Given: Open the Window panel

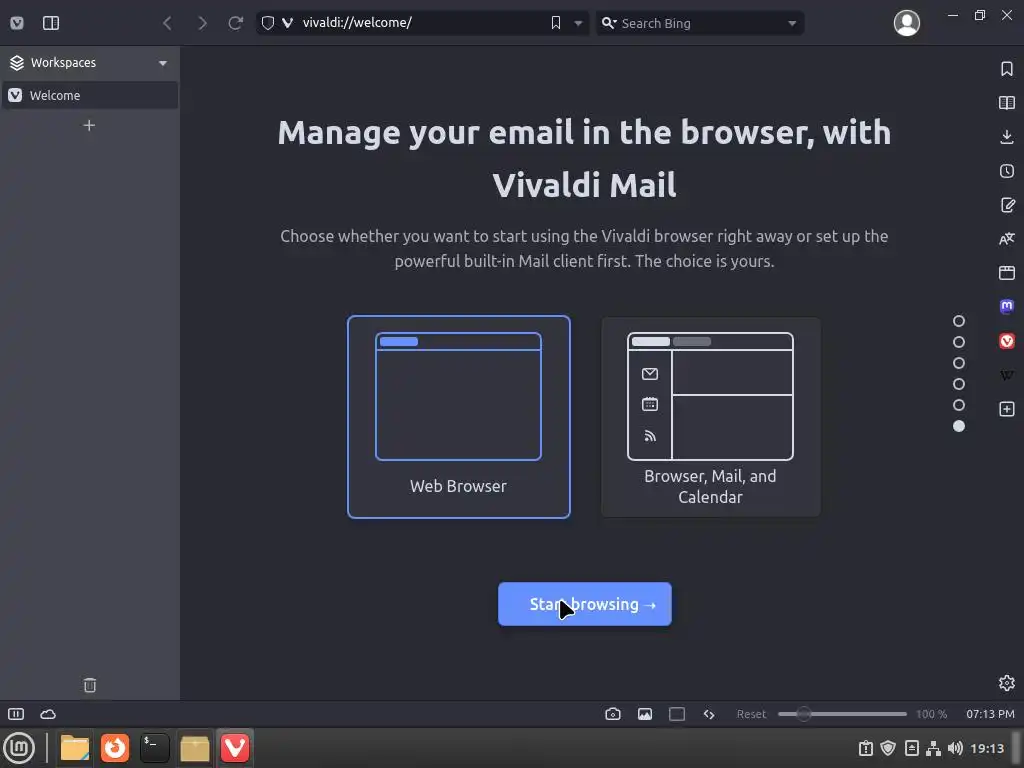Looking at the screenshot, I should [1006, 272].
